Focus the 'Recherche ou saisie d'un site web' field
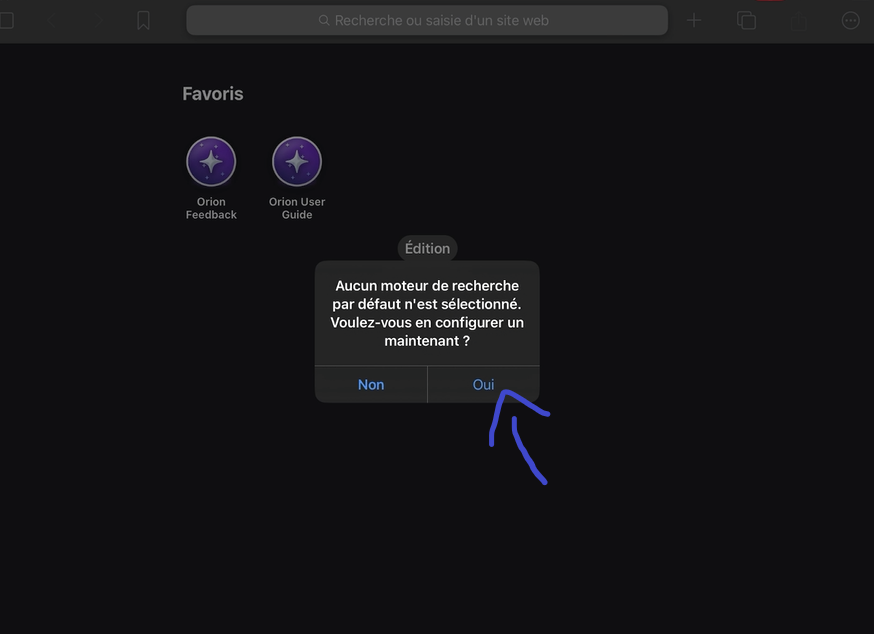This screenshot has height=634, width=874. (x=440, y=20)
